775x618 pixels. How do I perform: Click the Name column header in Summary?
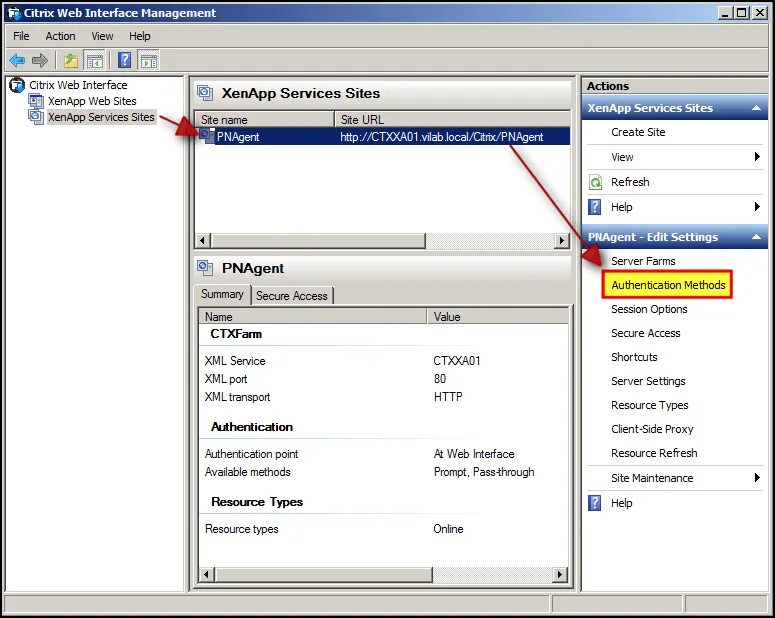pos(313,316)
